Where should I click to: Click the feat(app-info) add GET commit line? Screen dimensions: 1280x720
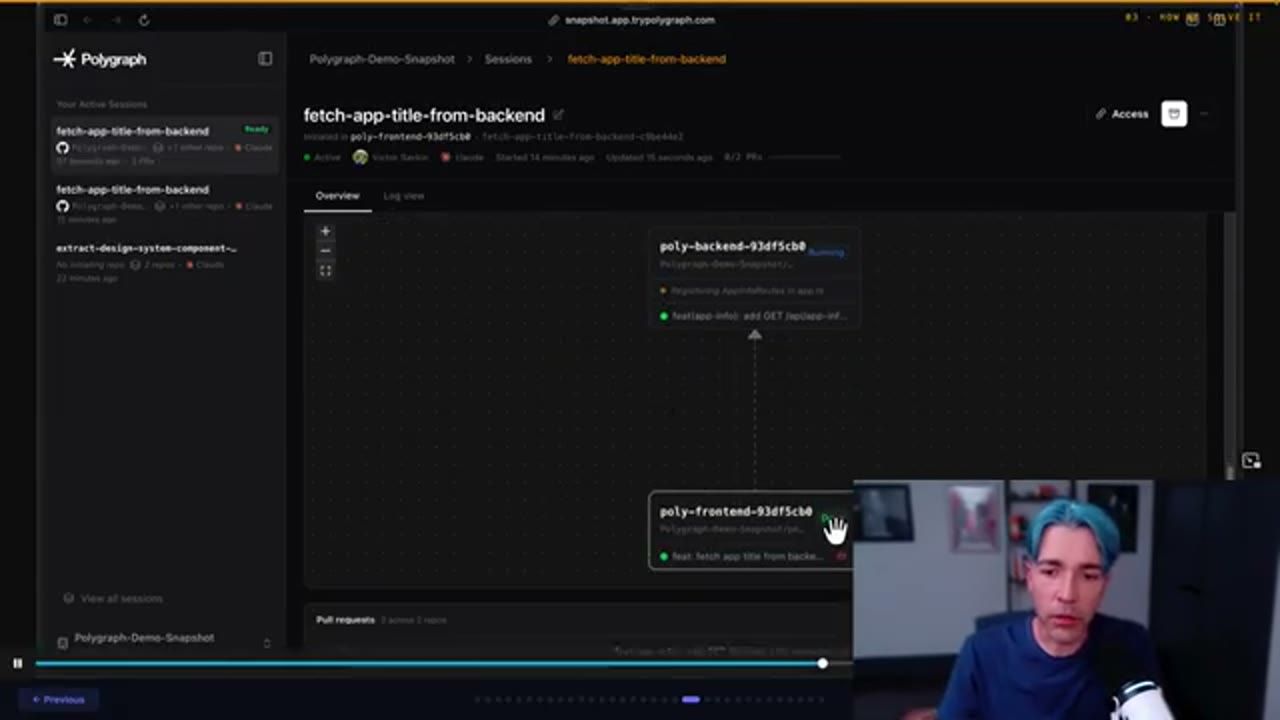pyautogui.click(x=754, y=316)
